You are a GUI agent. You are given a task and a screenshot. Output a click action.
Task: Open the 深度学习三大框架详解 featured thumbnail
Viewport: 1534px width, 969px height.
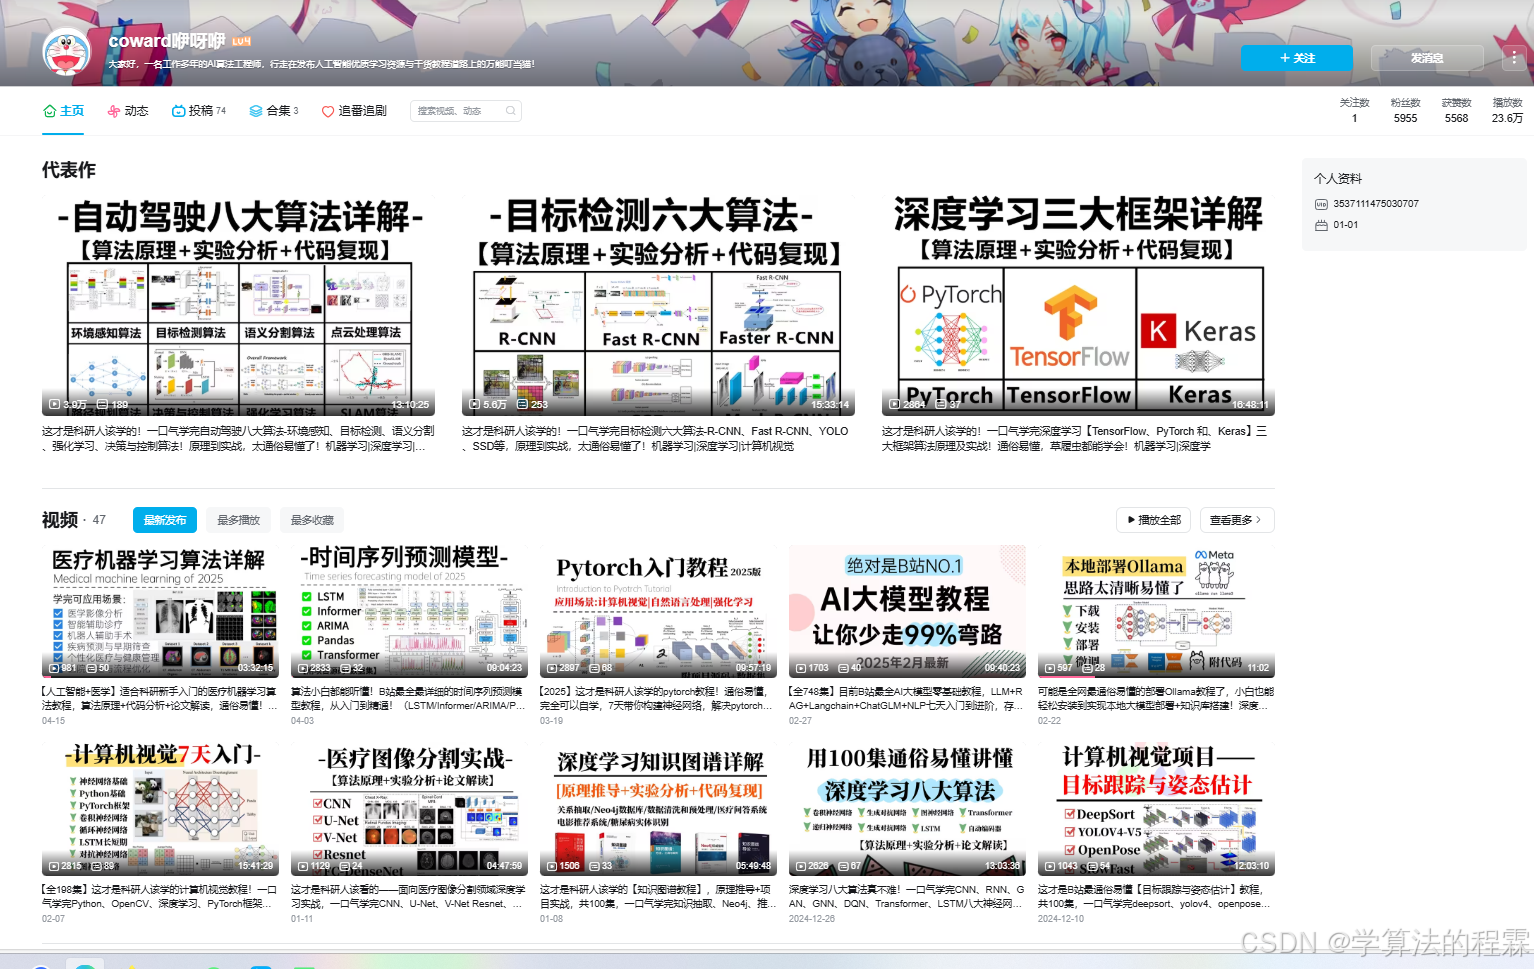pos(1078,305)
